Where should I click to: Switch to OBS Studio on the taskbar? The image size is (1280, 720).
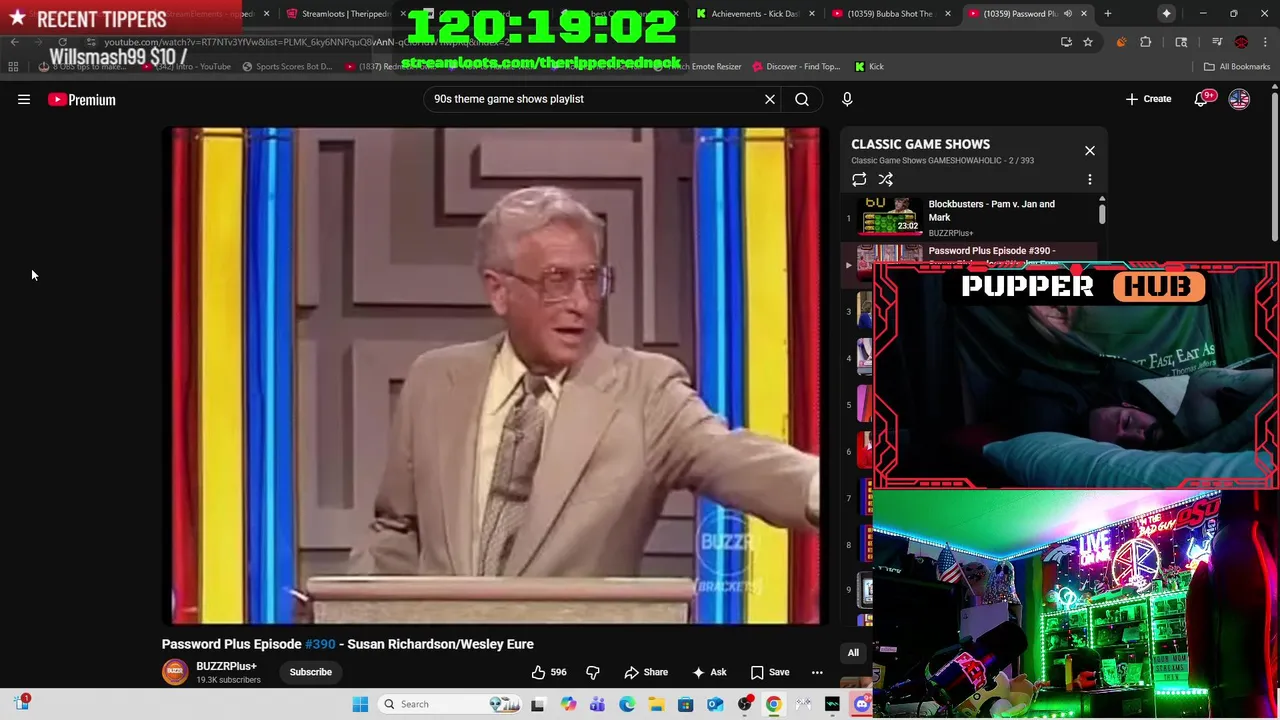click(x=744, y=704)
